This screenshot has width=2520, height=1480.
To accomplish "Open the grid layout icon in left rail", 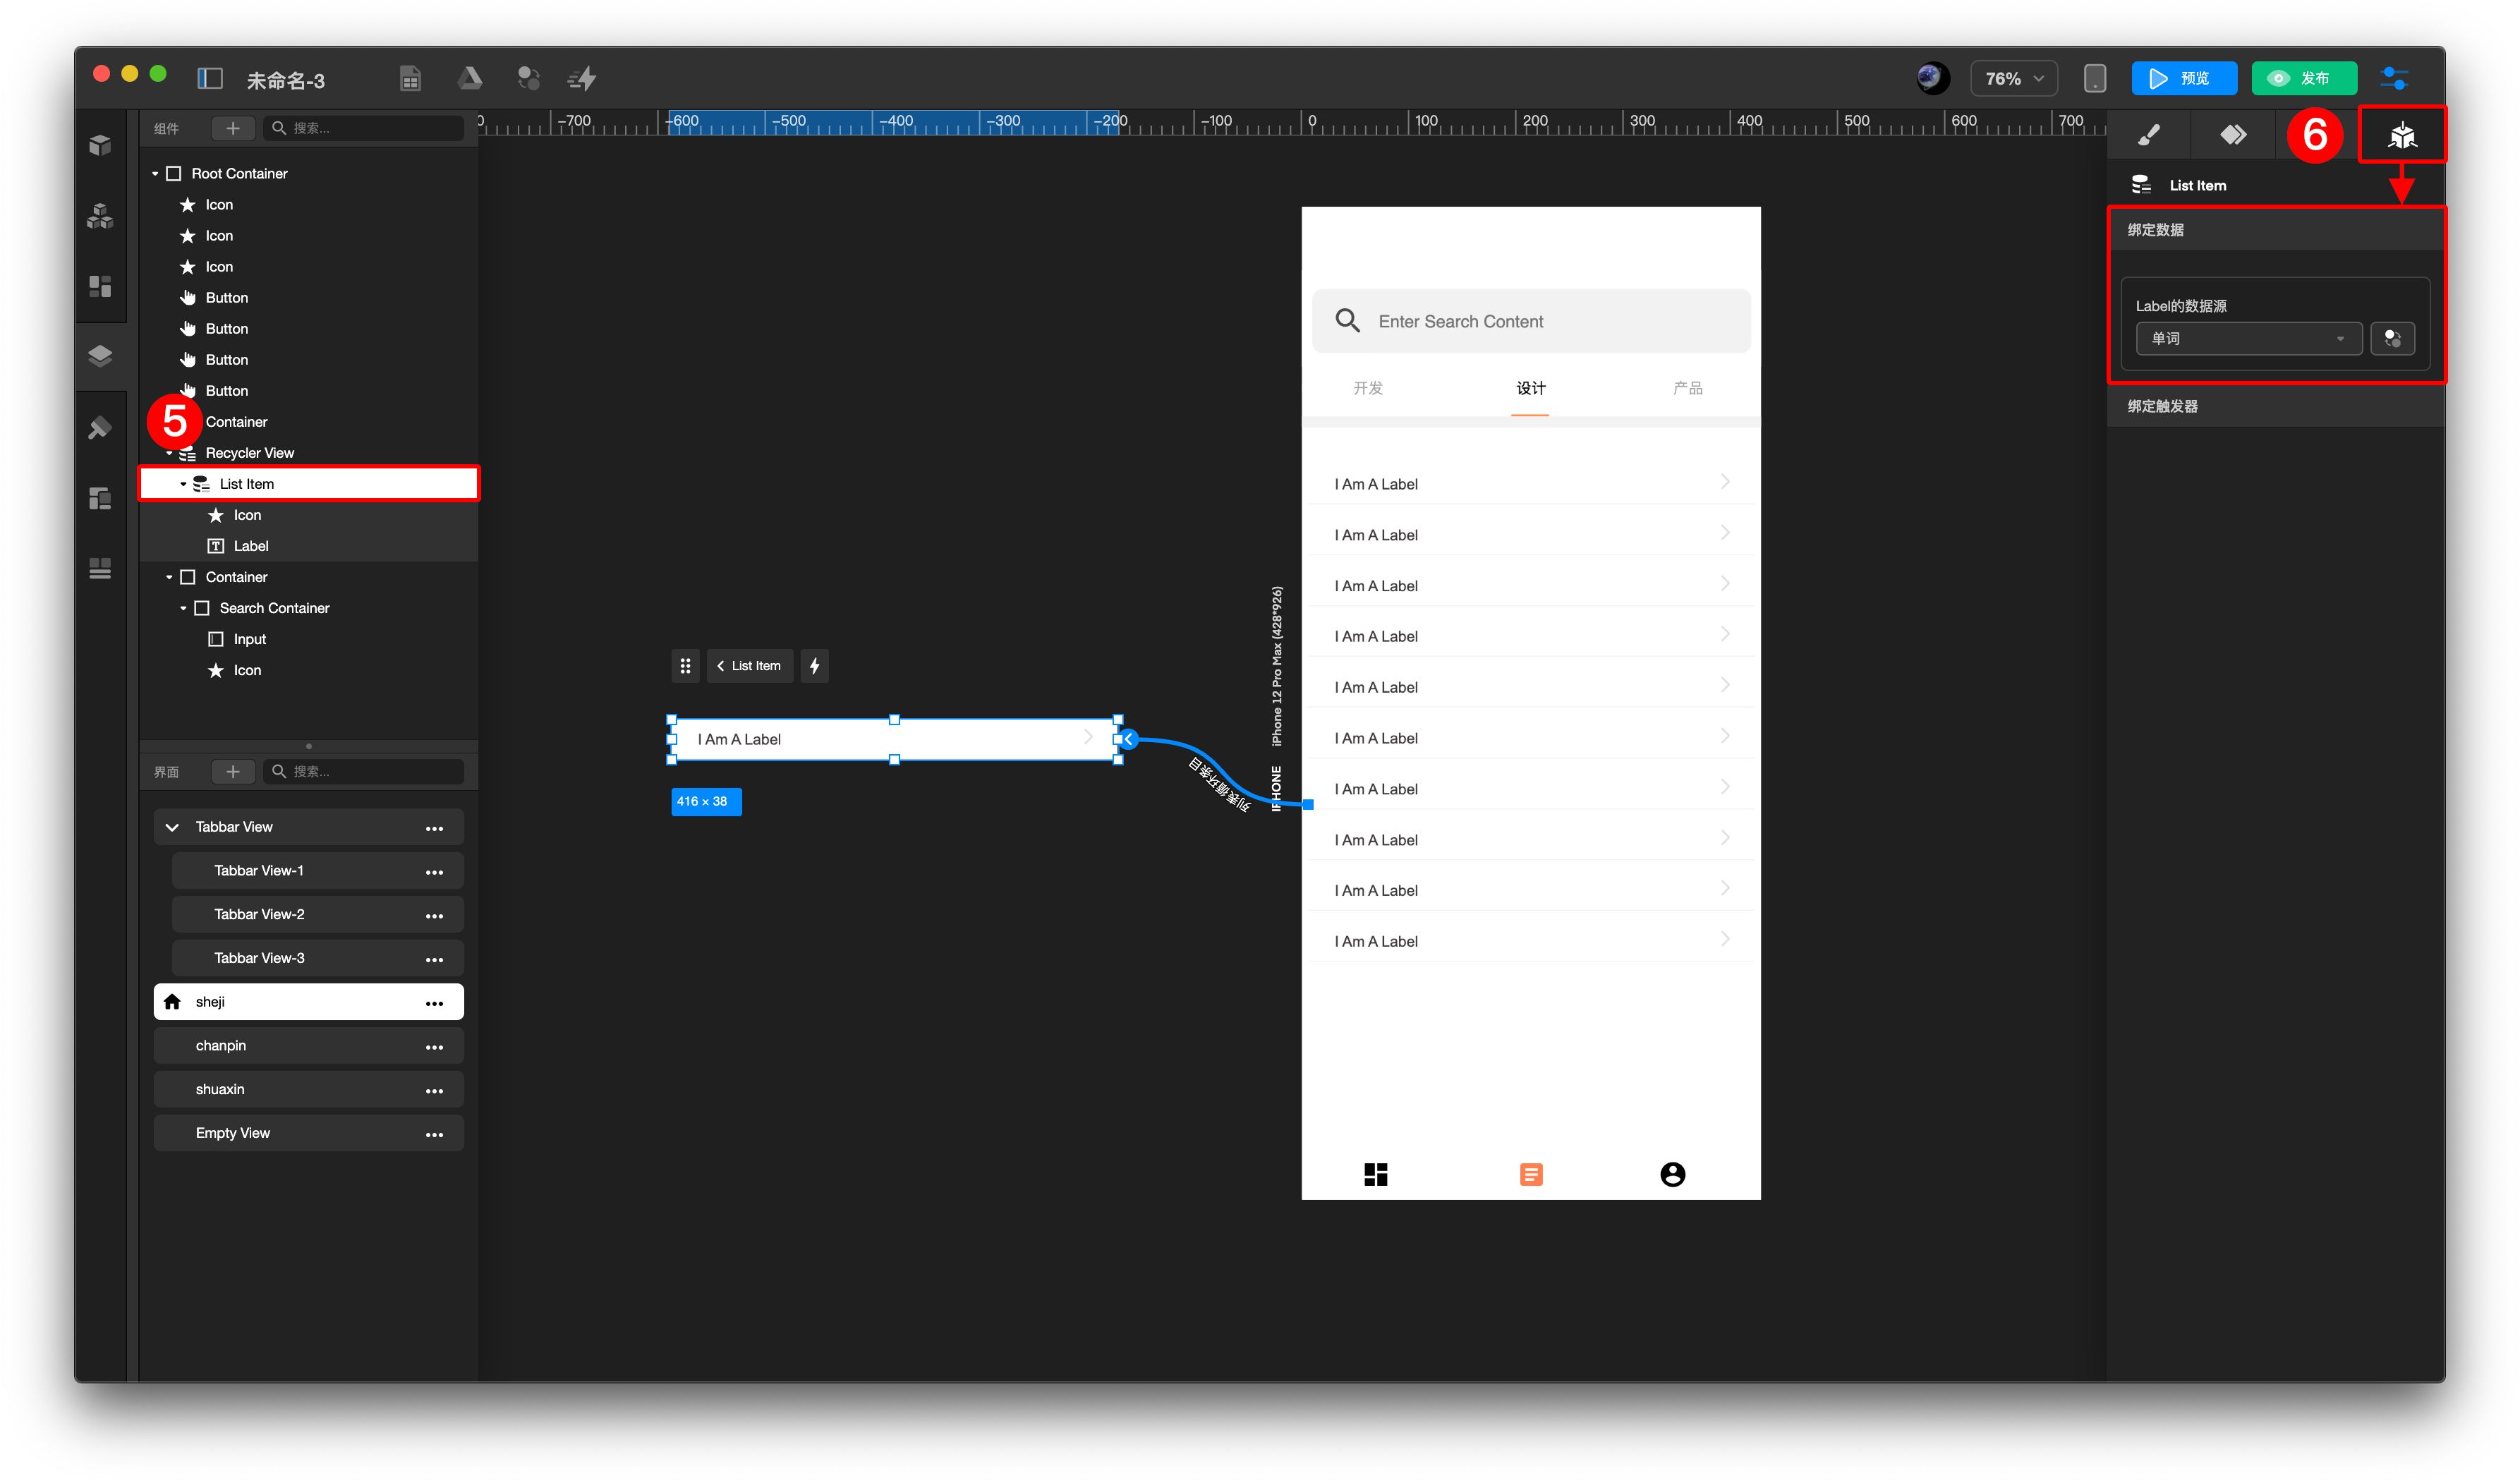I will coord(100,286).
